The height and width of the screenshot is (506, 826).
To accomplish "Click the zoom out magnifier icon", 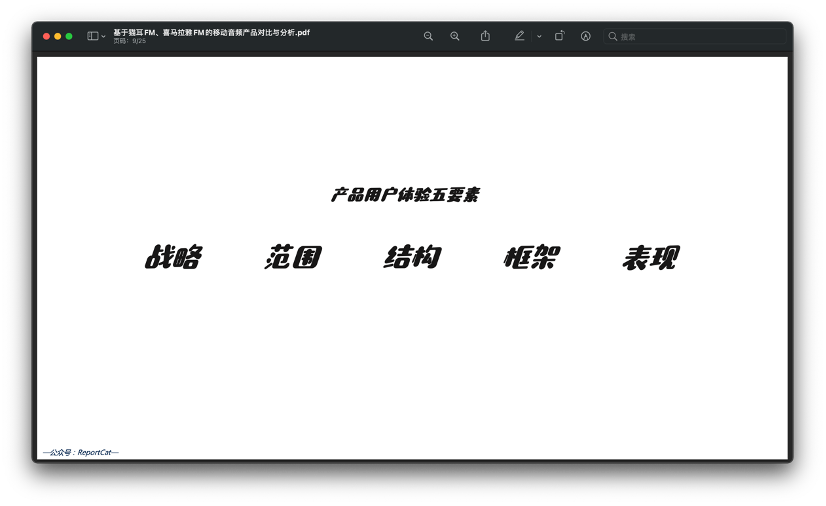I will coord(428,36).
